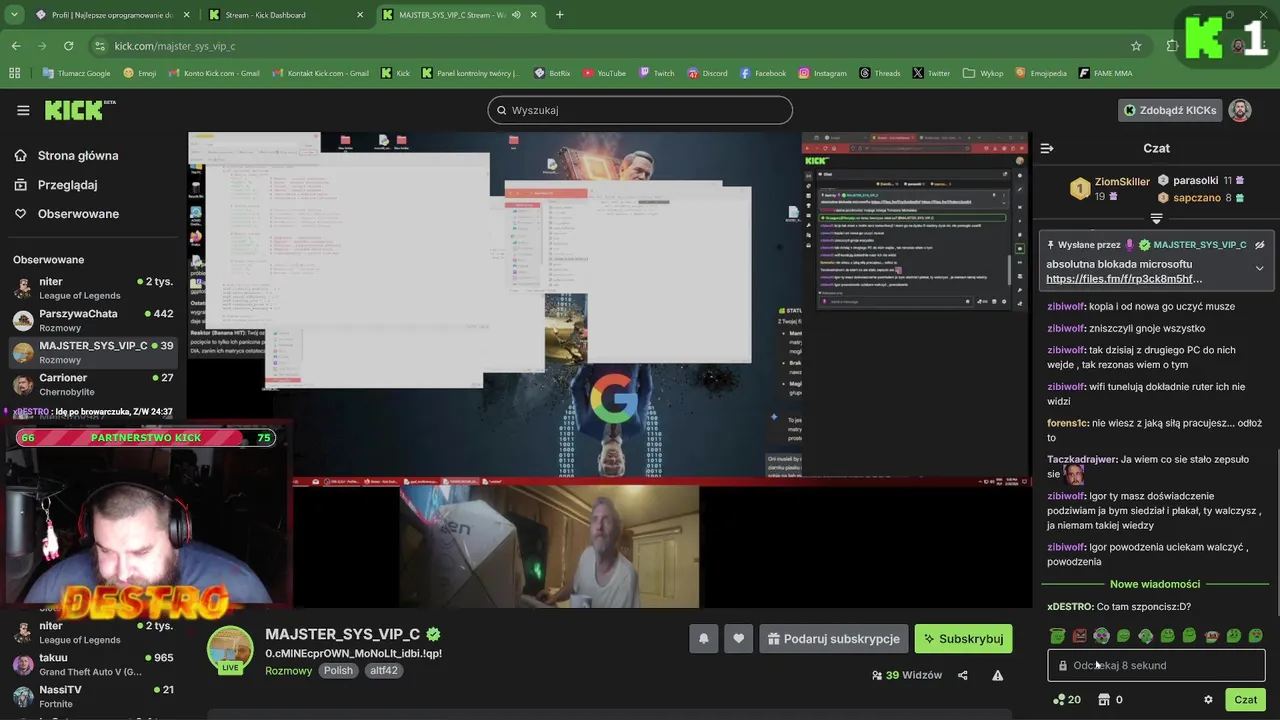The height and width of the screenshot is (720, 1280).
Task: Toggle the heart follow button
Action: point(738,639)
